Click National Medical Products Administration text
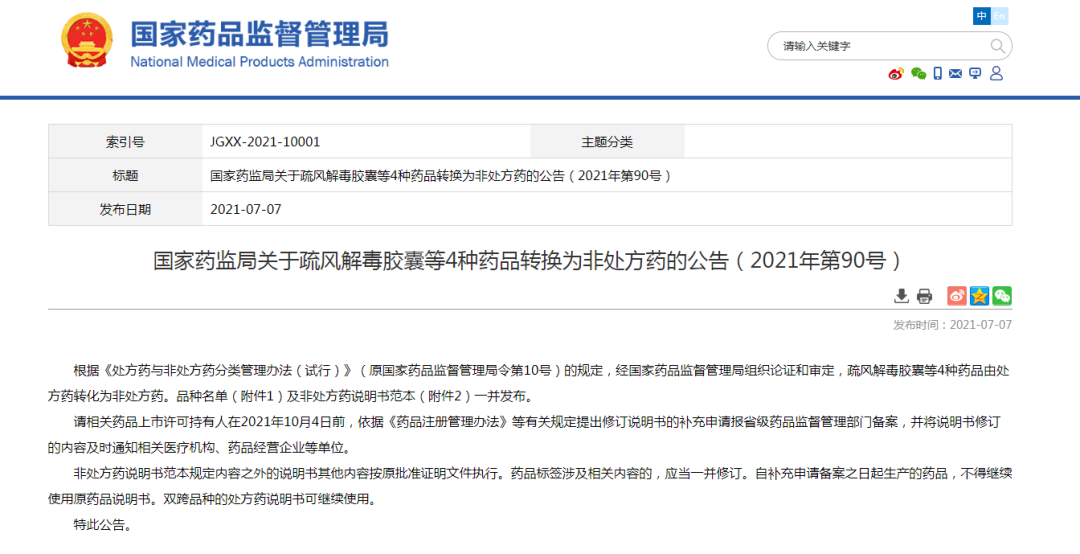1080x554 pixels. [x=260, y=62]
